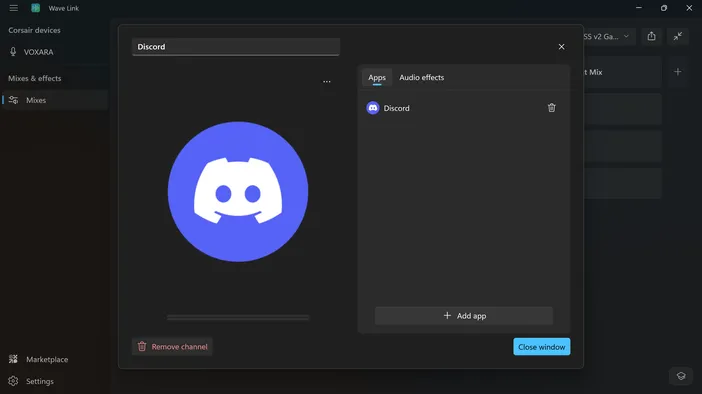Switch to the Apps tab
Screen dimensions: 702x394
pos(377,77)
